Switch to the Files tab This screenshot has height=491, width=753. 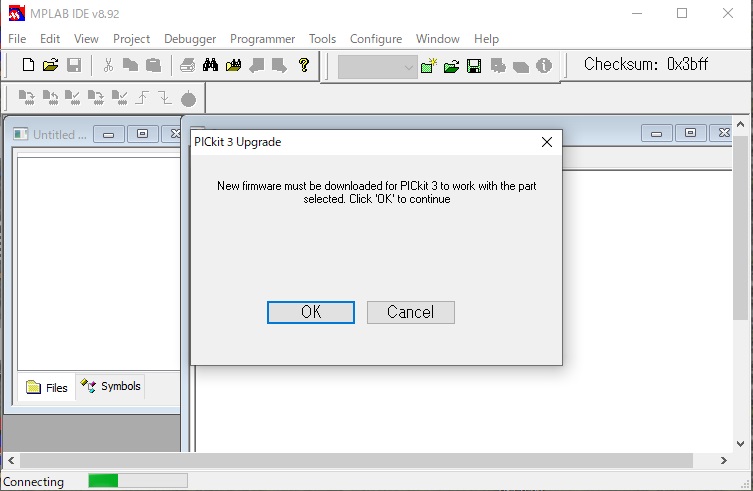47,387
